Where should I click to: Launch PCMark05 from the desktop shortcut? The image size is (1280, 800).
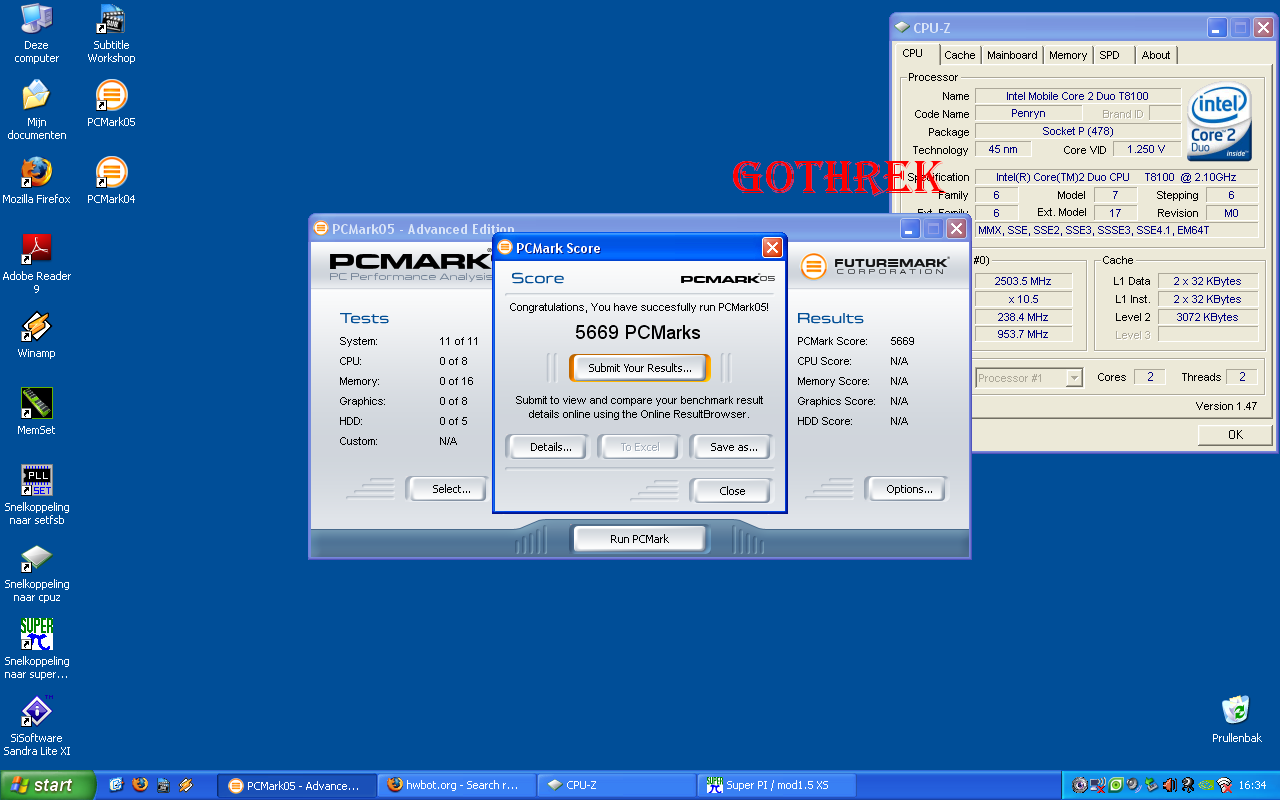coord(111,104)
